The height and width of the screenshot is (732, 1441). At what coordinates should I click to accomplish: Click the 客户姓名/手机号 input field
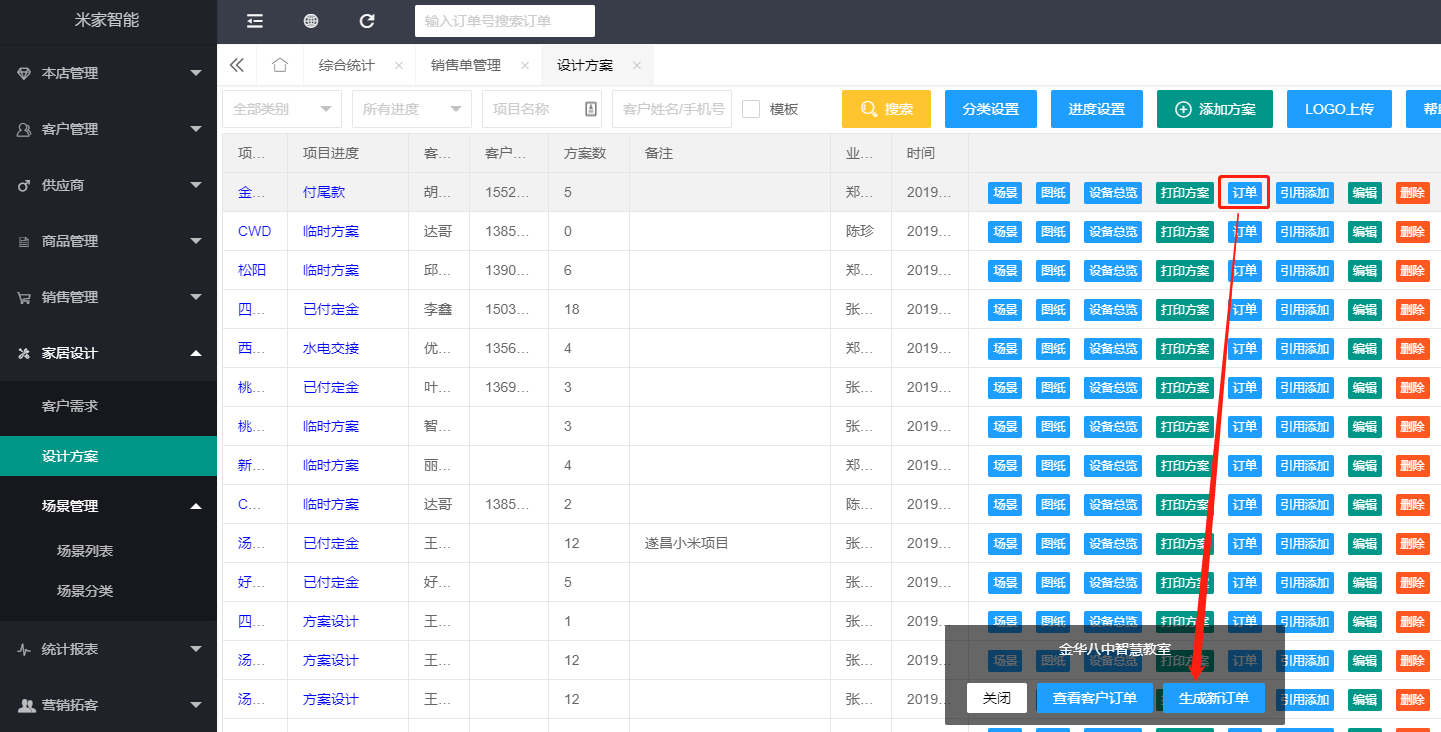pos(672,109)
